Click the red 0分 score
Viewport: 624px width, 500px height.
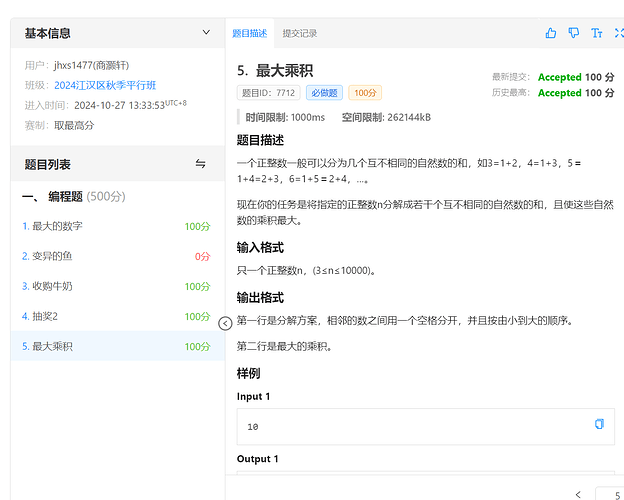pos(203,256)
